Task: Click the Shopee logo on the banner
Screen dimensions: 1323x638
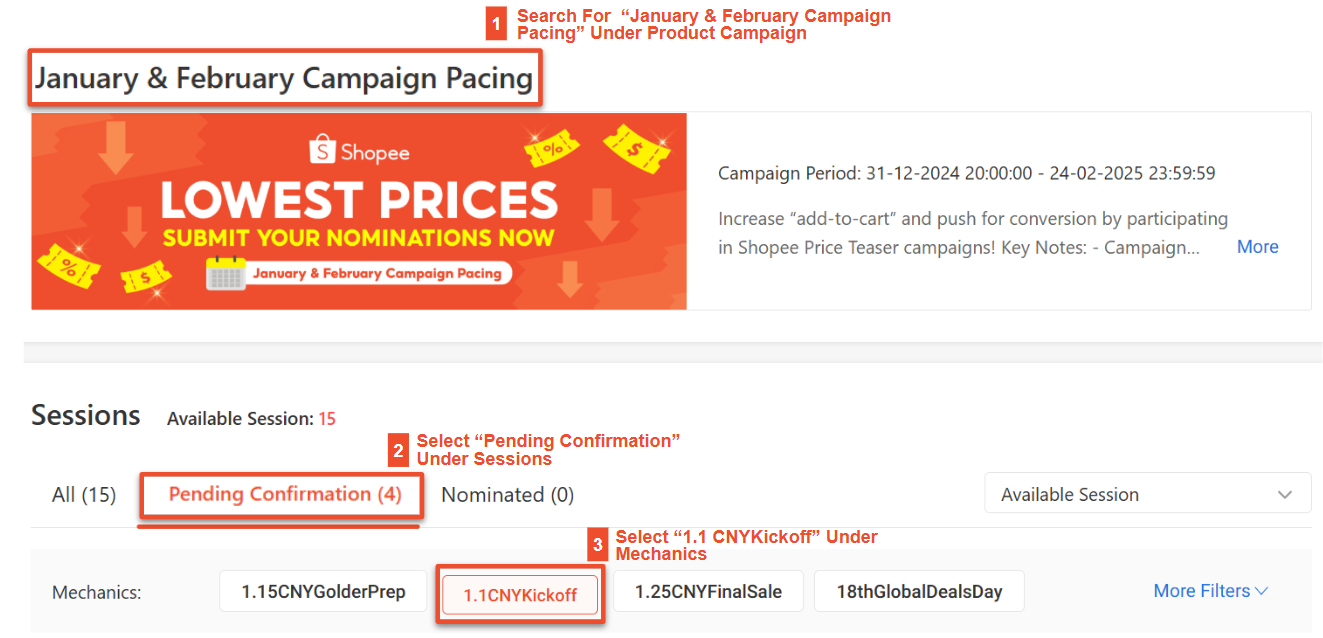Action: [358, 152]
